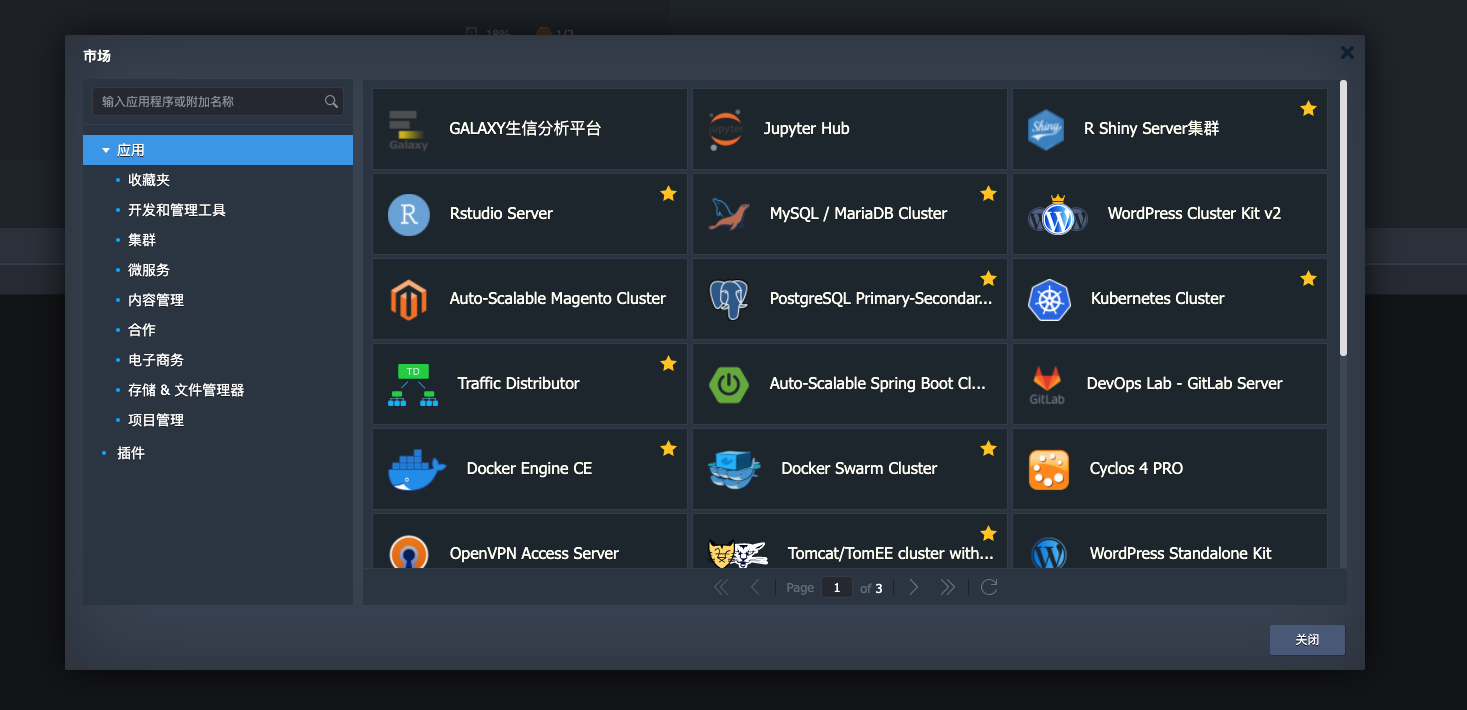Click the Cyclos 4 PRO orange logo
Screen dimensions: 1467x710
[1048, 470]
